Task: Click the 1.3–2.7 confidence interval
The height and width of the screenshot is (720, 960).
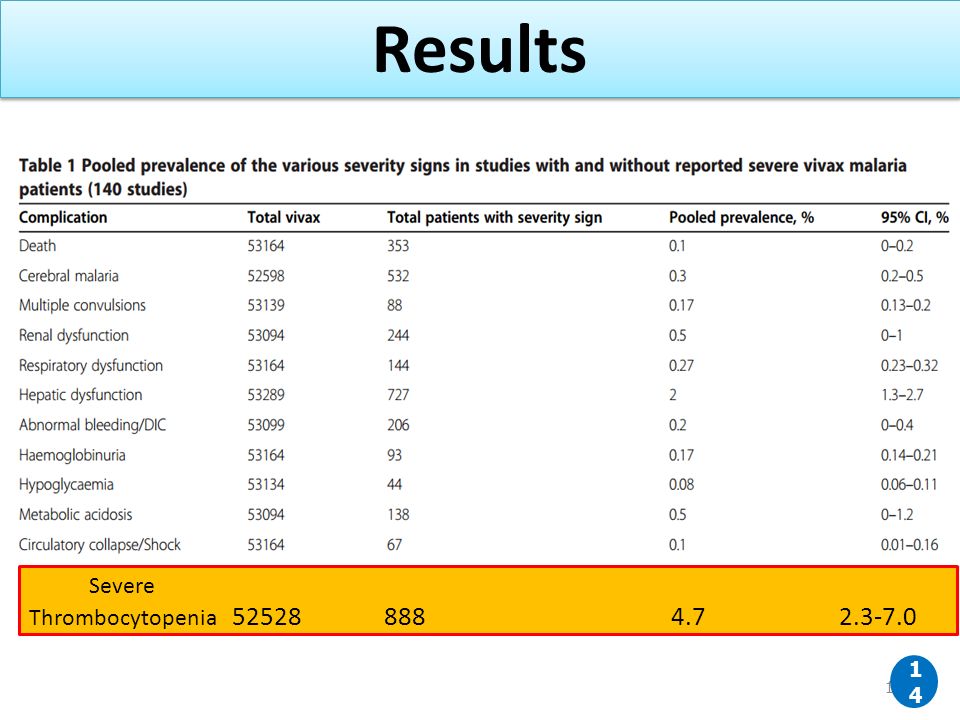Action: pyautogui.click(x=902, y=395)
